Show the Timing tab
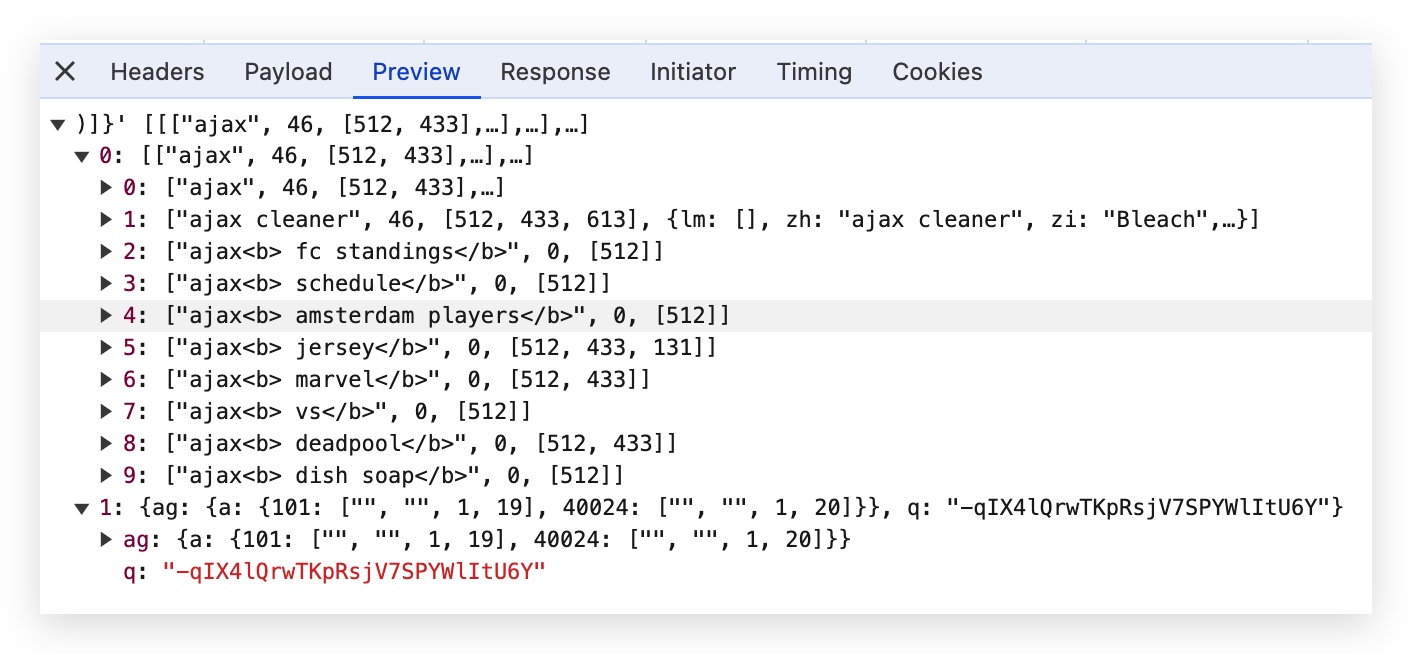This screenshot has height=654, width=1412. click(x=814, y=72)
